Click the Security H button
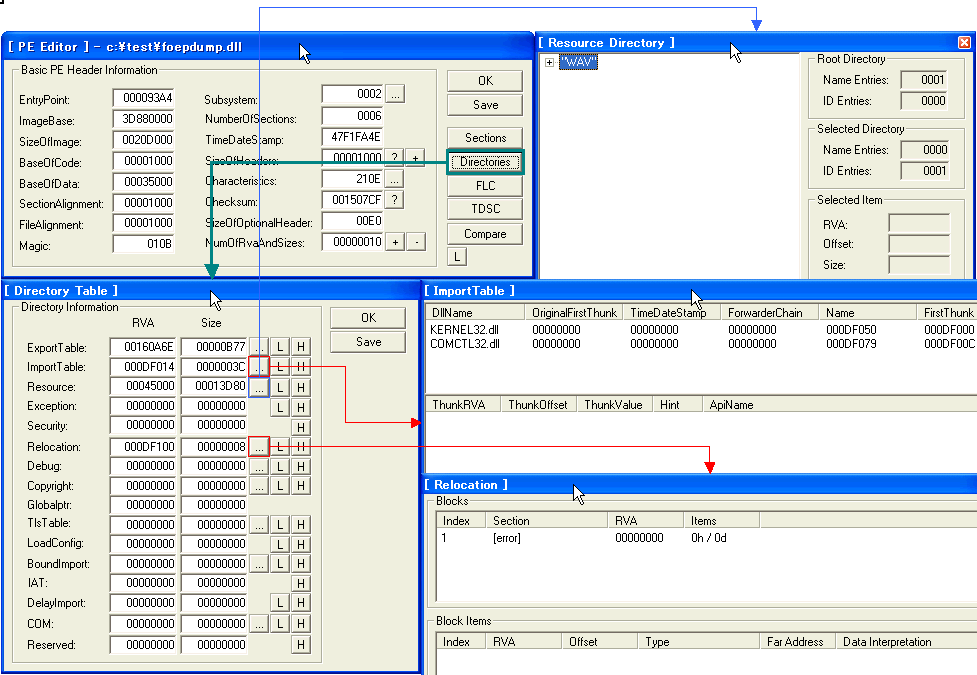Viewport: 977px width, 675px height. point(300,427)
